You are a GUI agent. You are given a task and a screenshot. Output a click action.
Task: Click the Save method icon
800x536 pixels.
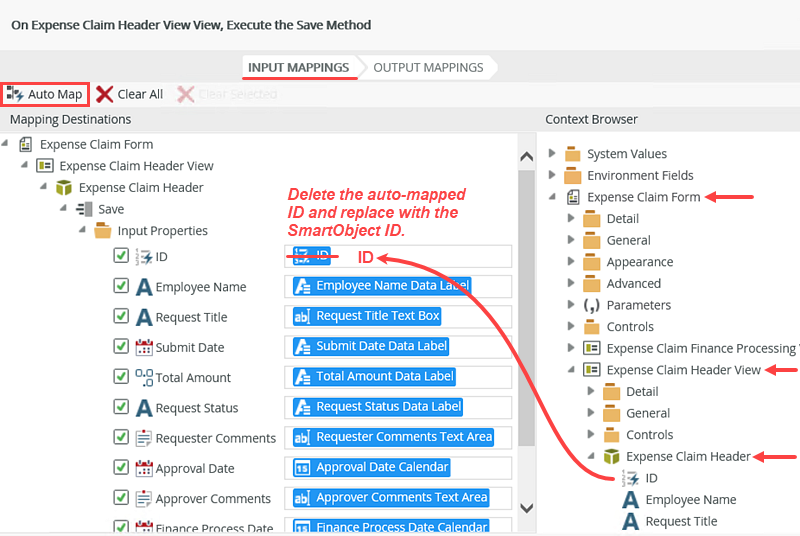point(84,209)
